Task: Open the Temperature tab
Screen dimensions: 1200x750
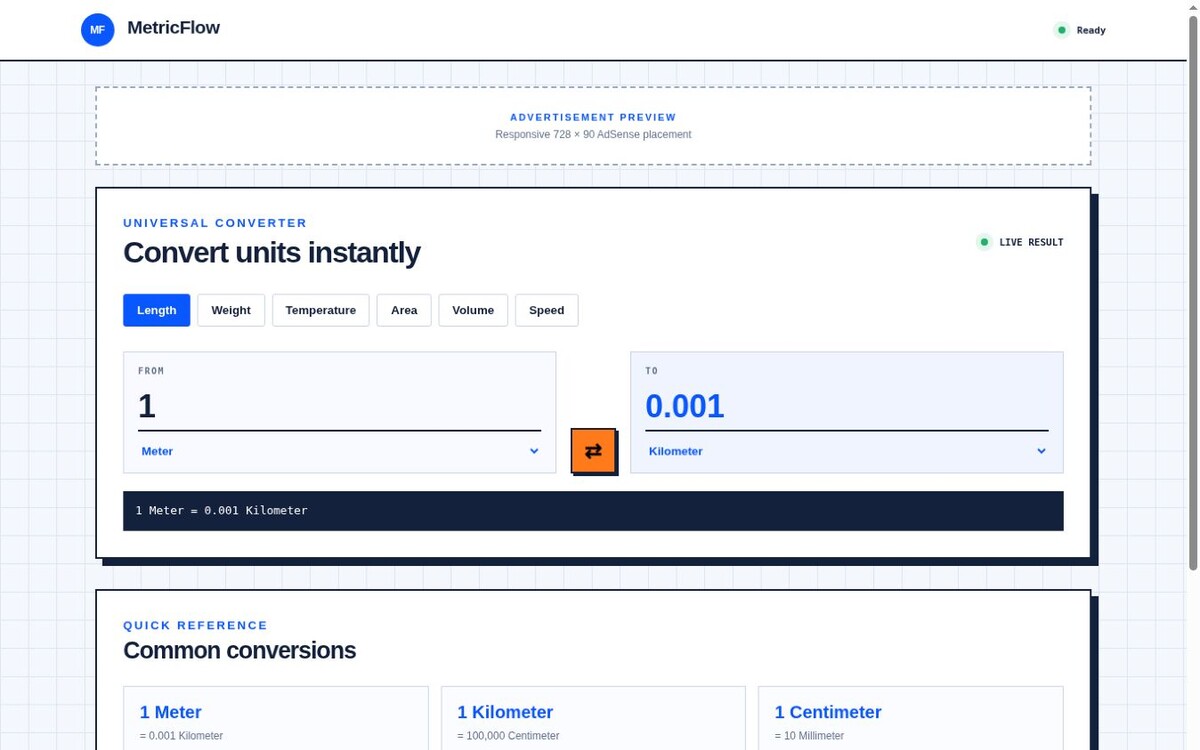Action: click(321, 310)
